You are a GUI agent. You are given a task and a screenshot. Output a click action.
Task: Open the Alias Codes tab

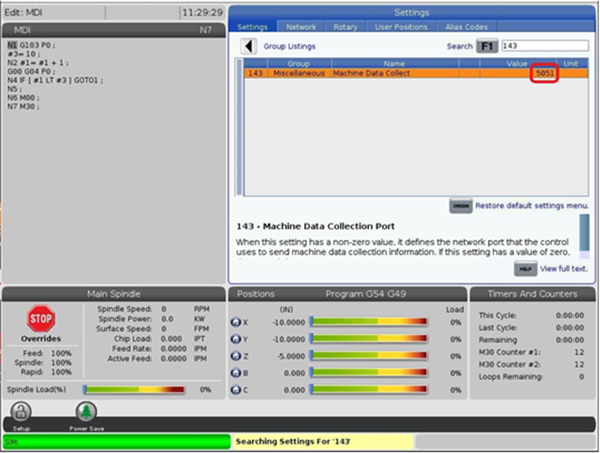point(466,27)
